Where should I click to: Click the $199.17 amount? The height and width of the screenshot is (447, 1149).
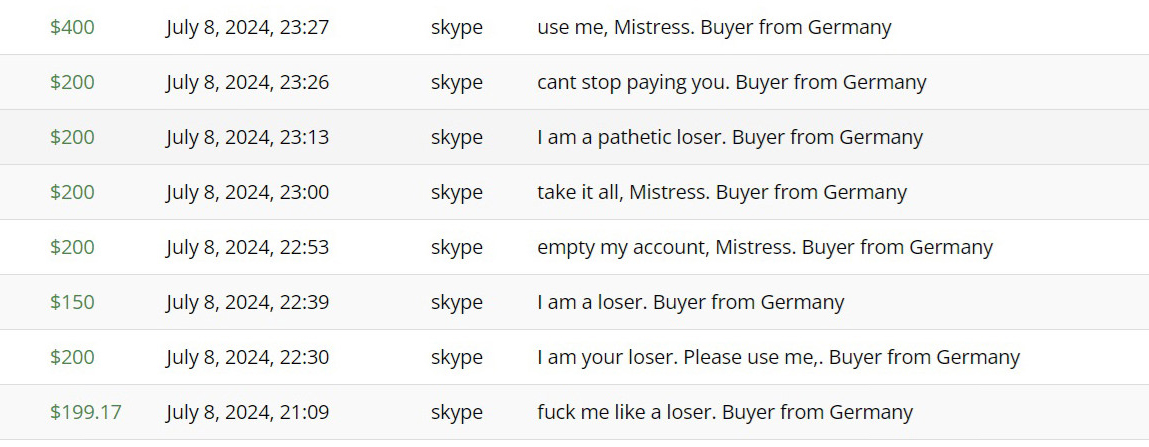click(x=86, y=413)
